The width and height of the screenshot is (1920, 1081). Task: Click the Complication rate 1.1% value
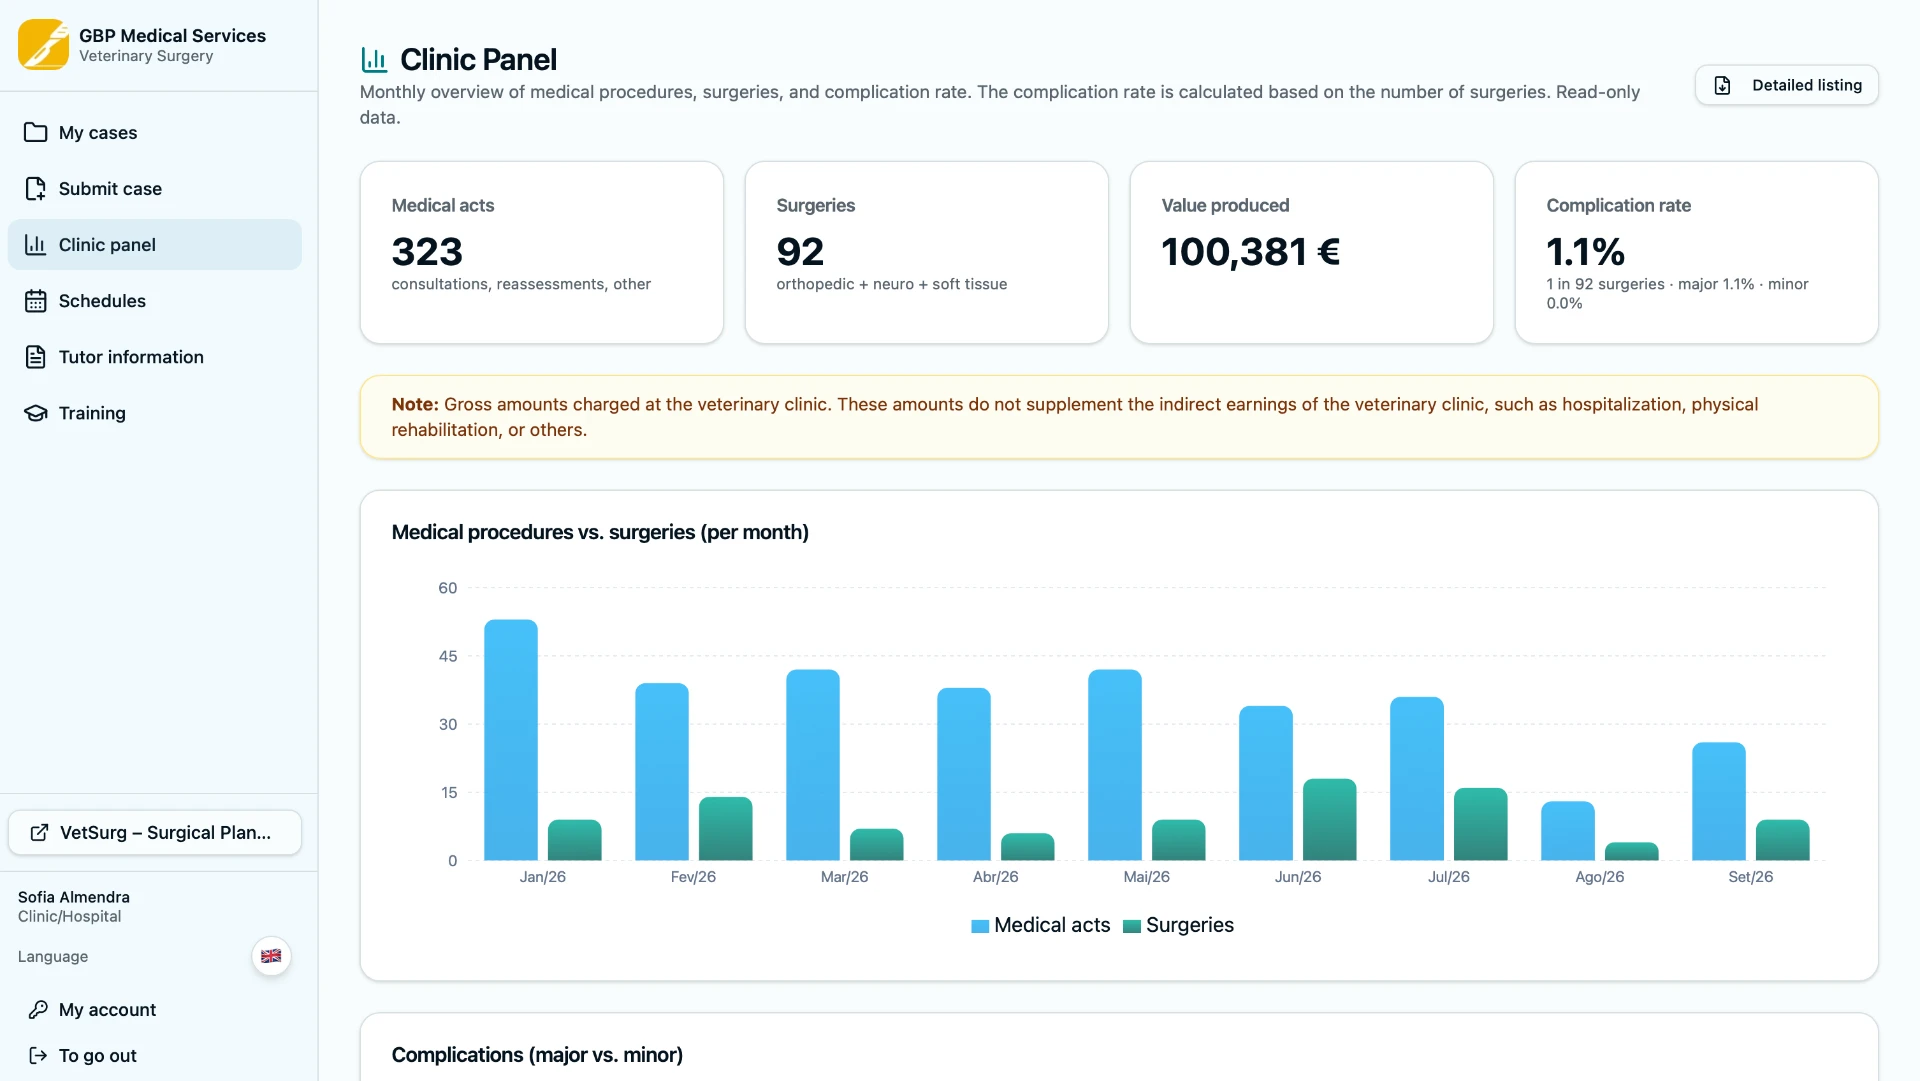(1585, 252)
